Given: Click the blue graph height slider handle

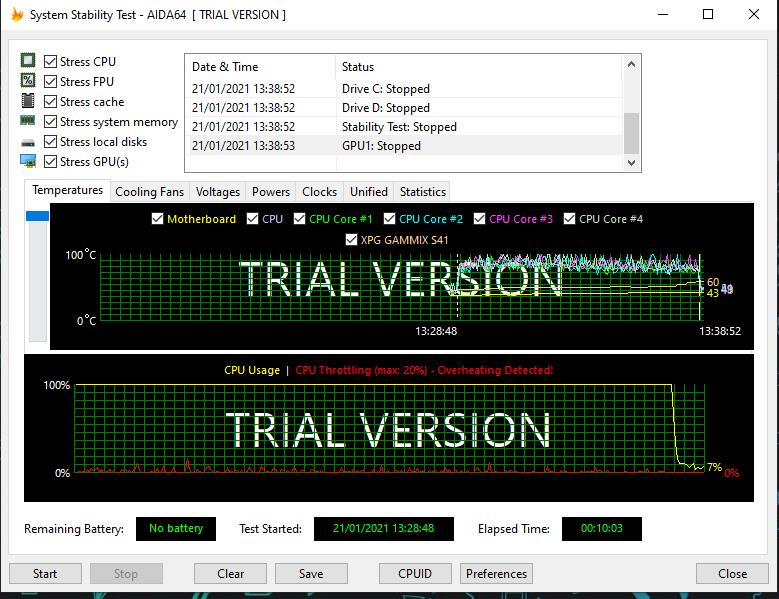Looking at the screenshot, I should coord(37,216).
